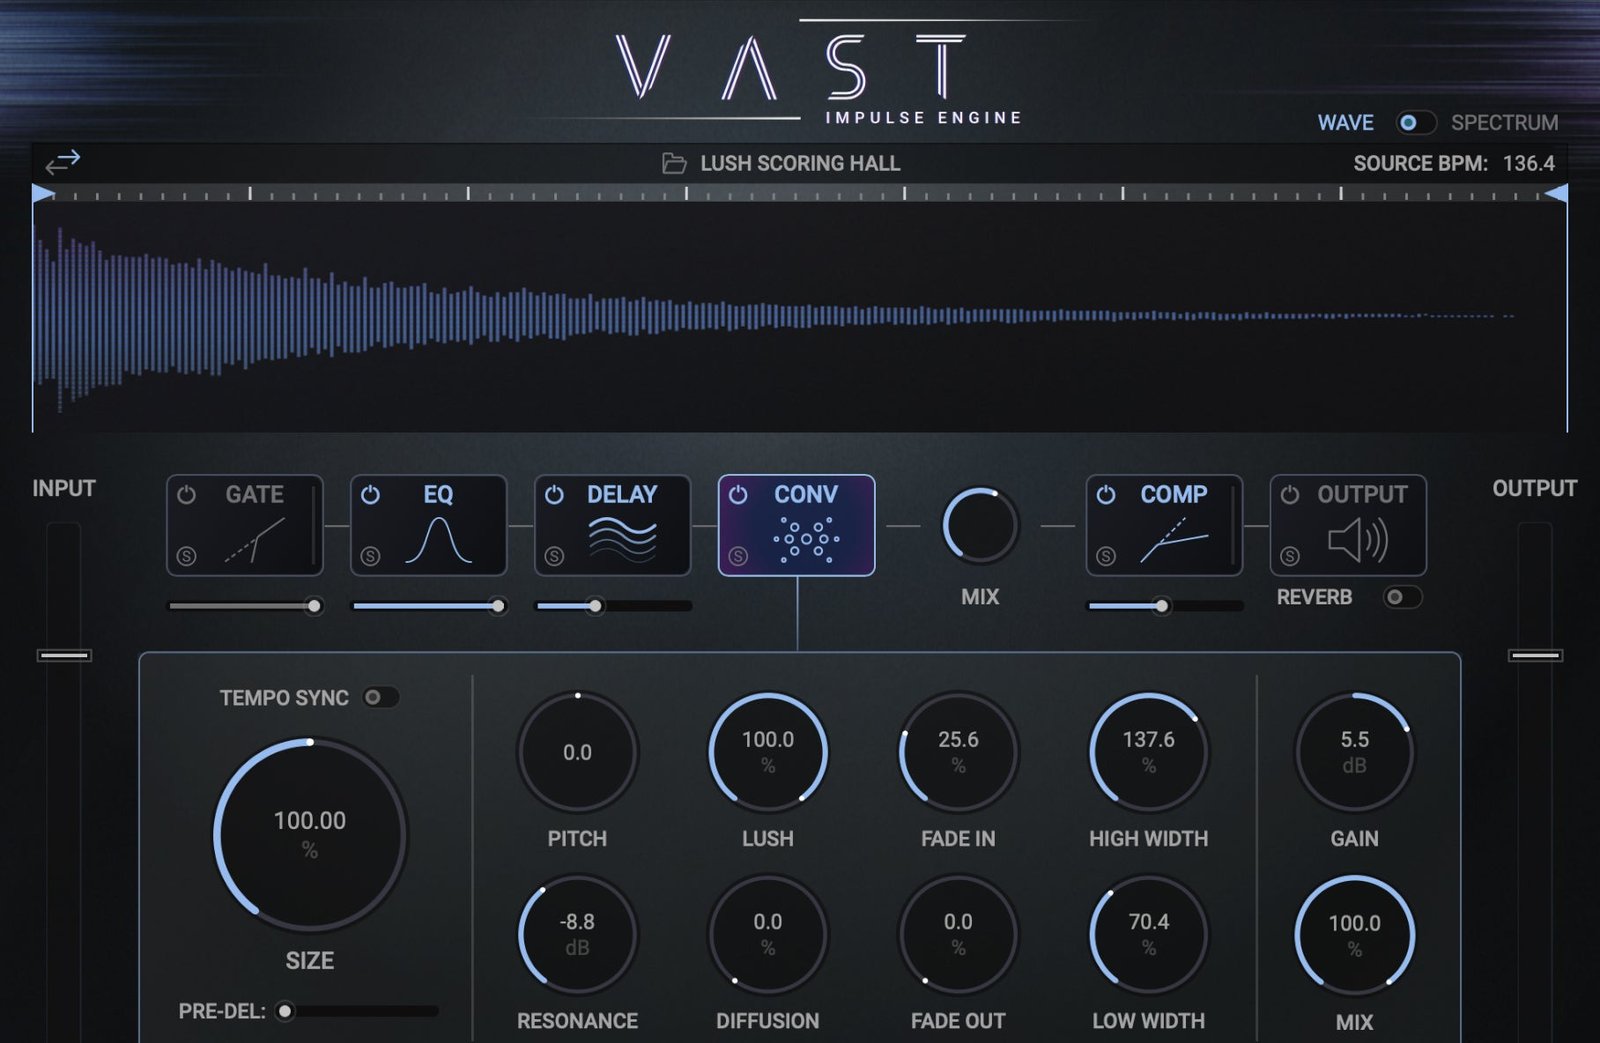This screenshot has width=1600, height=1043.
Task: Solo the OUTPUT module with S icon
Action: (1290, 556)
